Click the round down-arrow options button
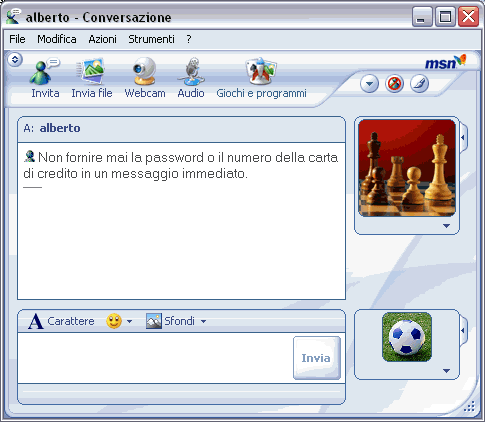The image size is (485, 422). (x=369, y=83)
